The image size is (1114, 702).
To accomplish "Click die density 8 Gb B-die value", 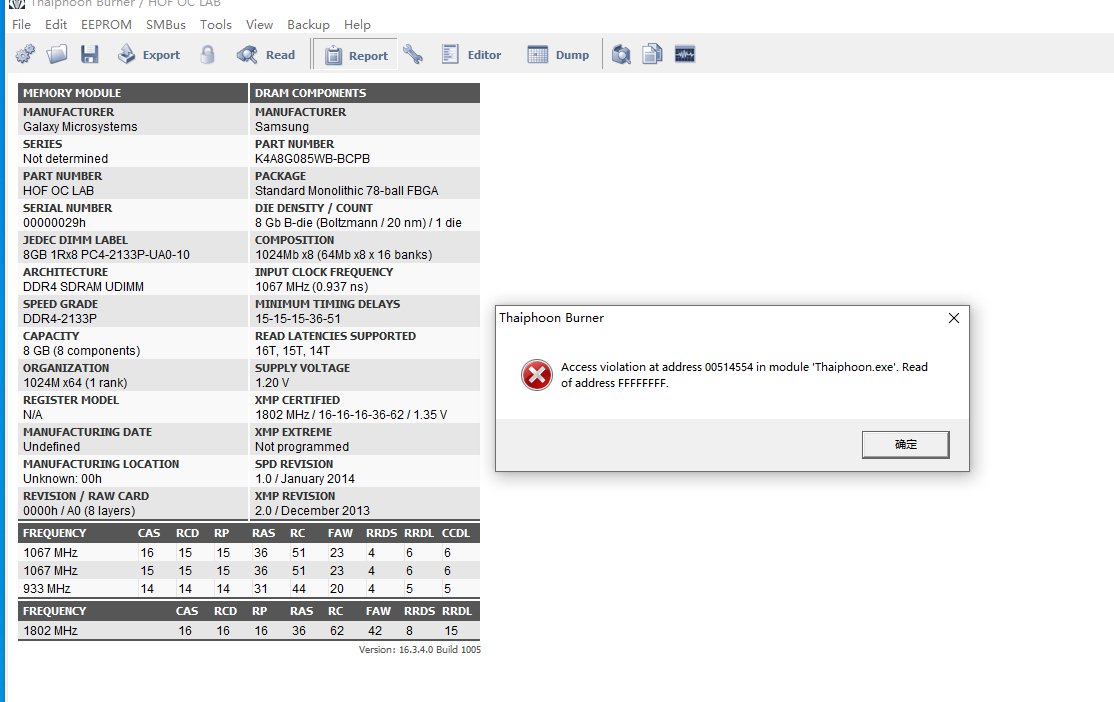I will pyautogui.click(x=358, y=222).
